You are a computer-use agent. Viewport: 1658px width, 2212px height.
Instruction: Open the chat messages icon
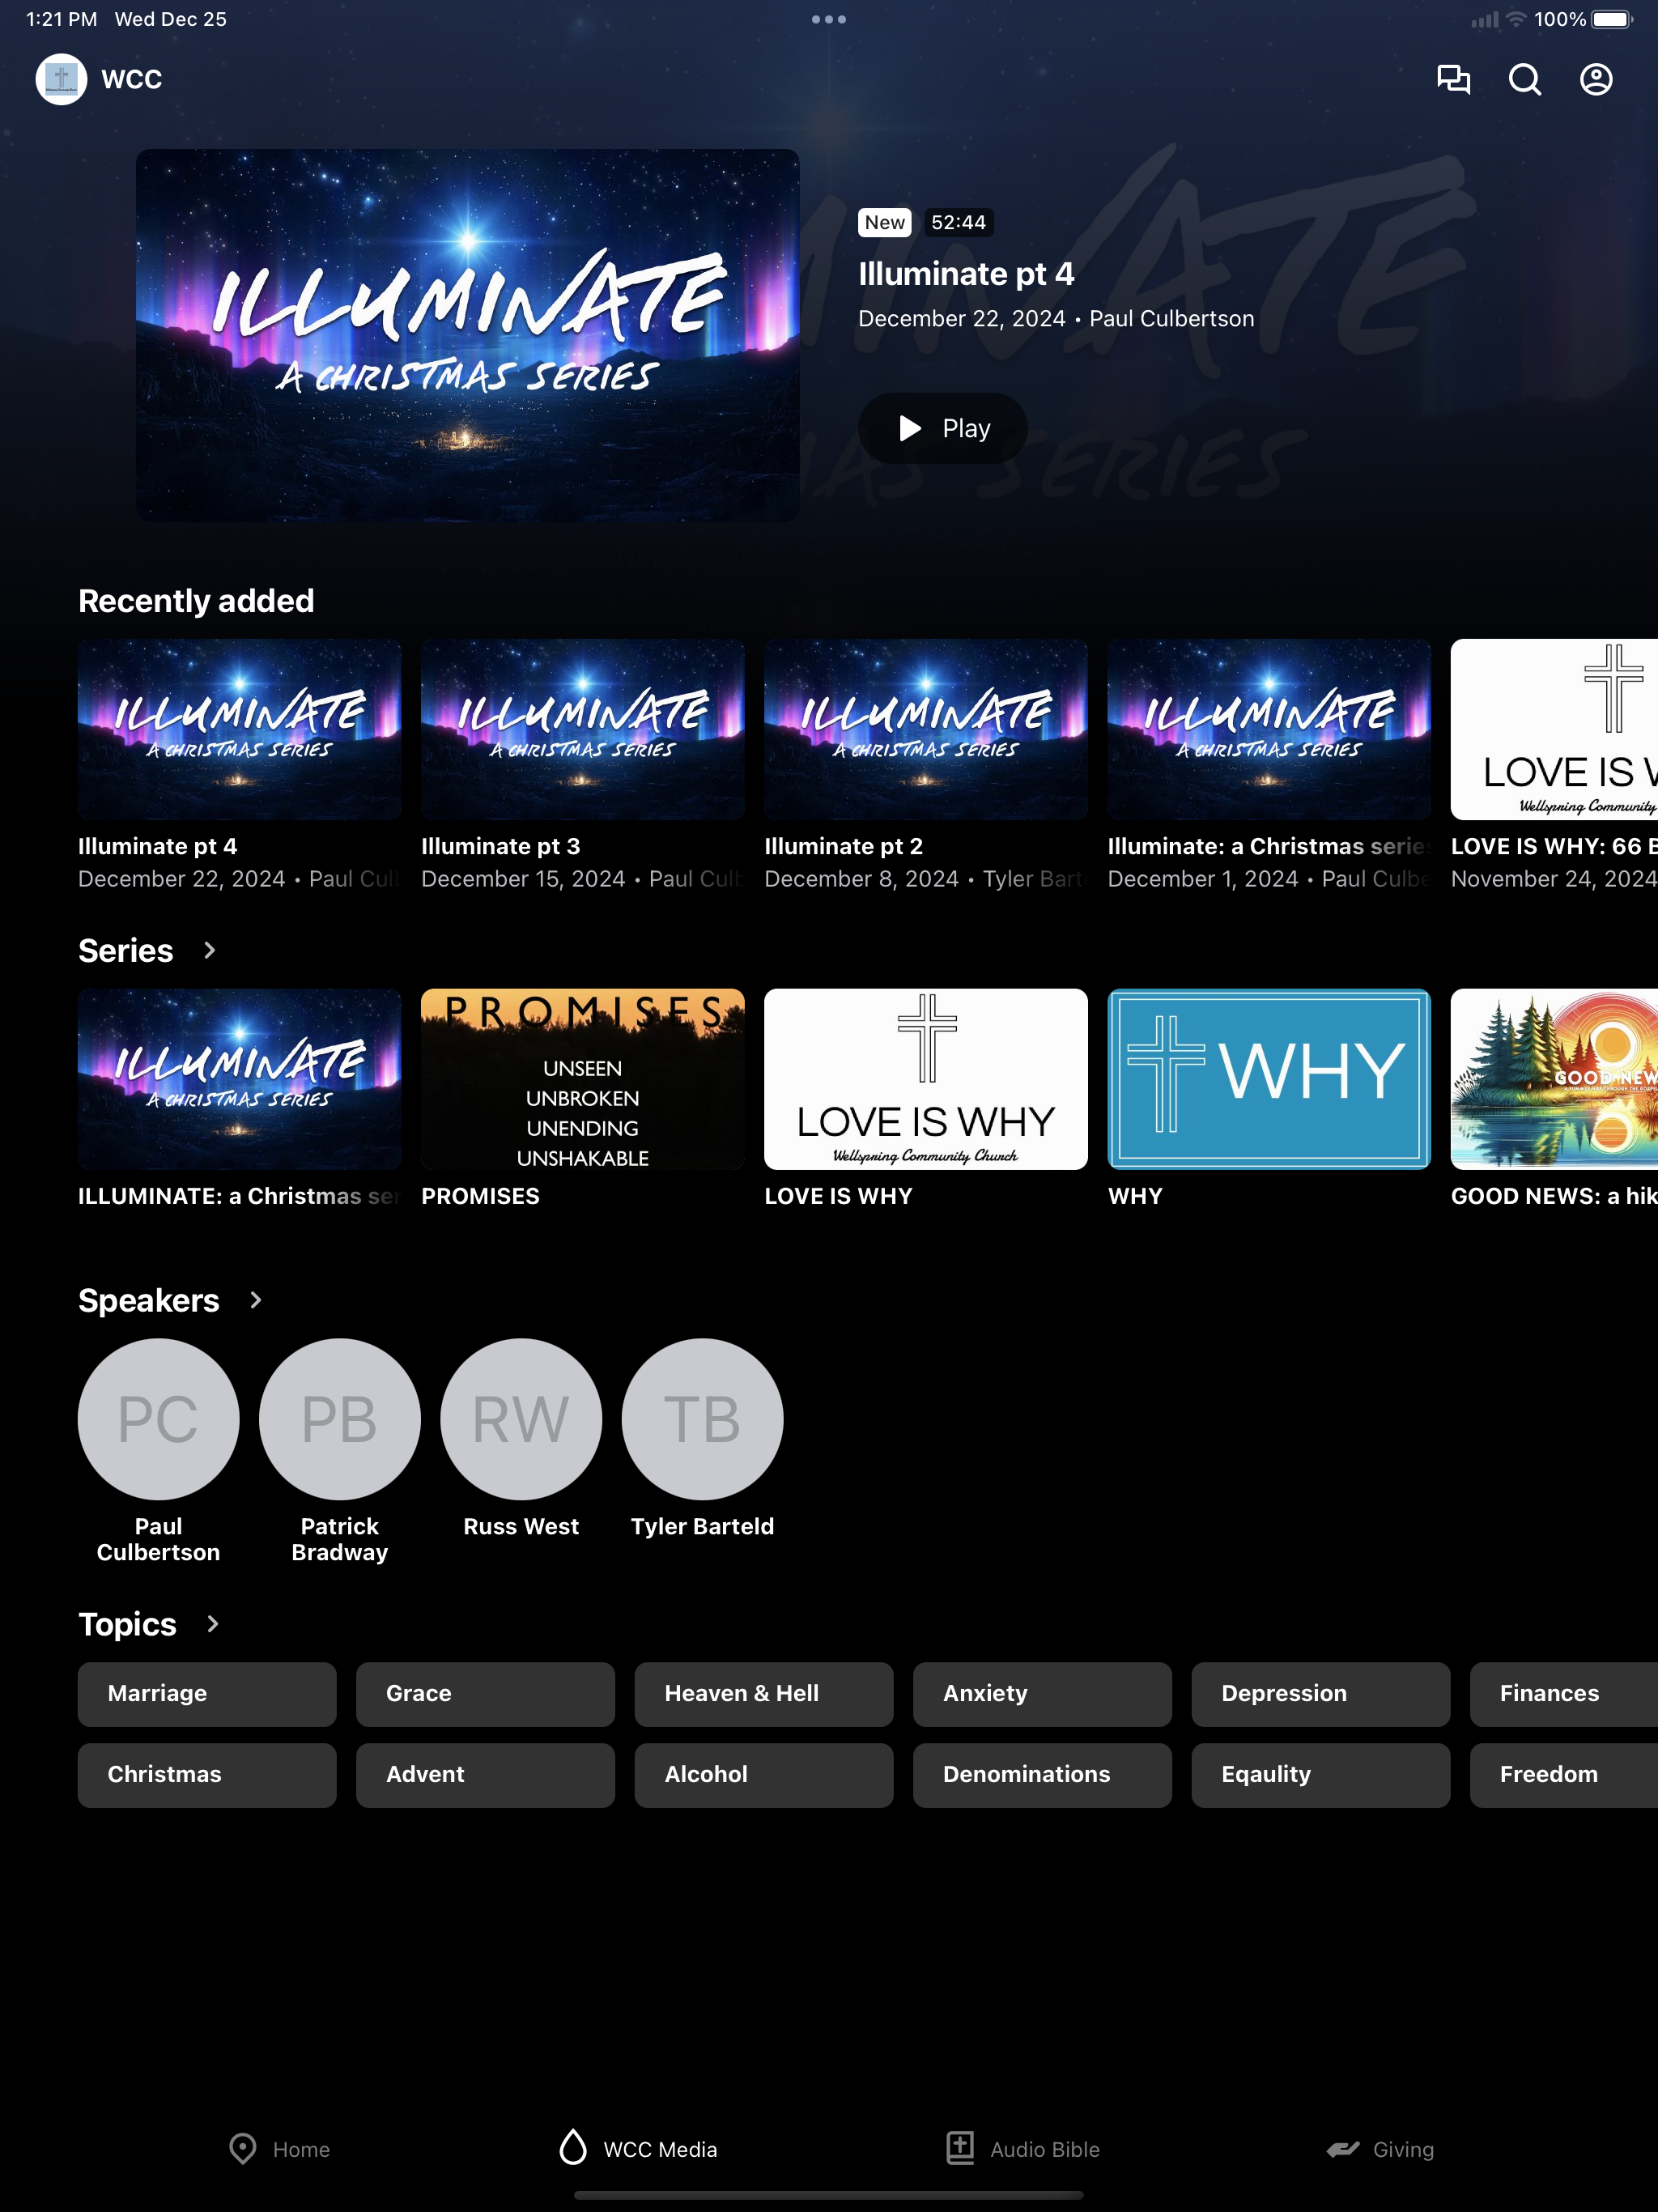tap(1453, 79)
